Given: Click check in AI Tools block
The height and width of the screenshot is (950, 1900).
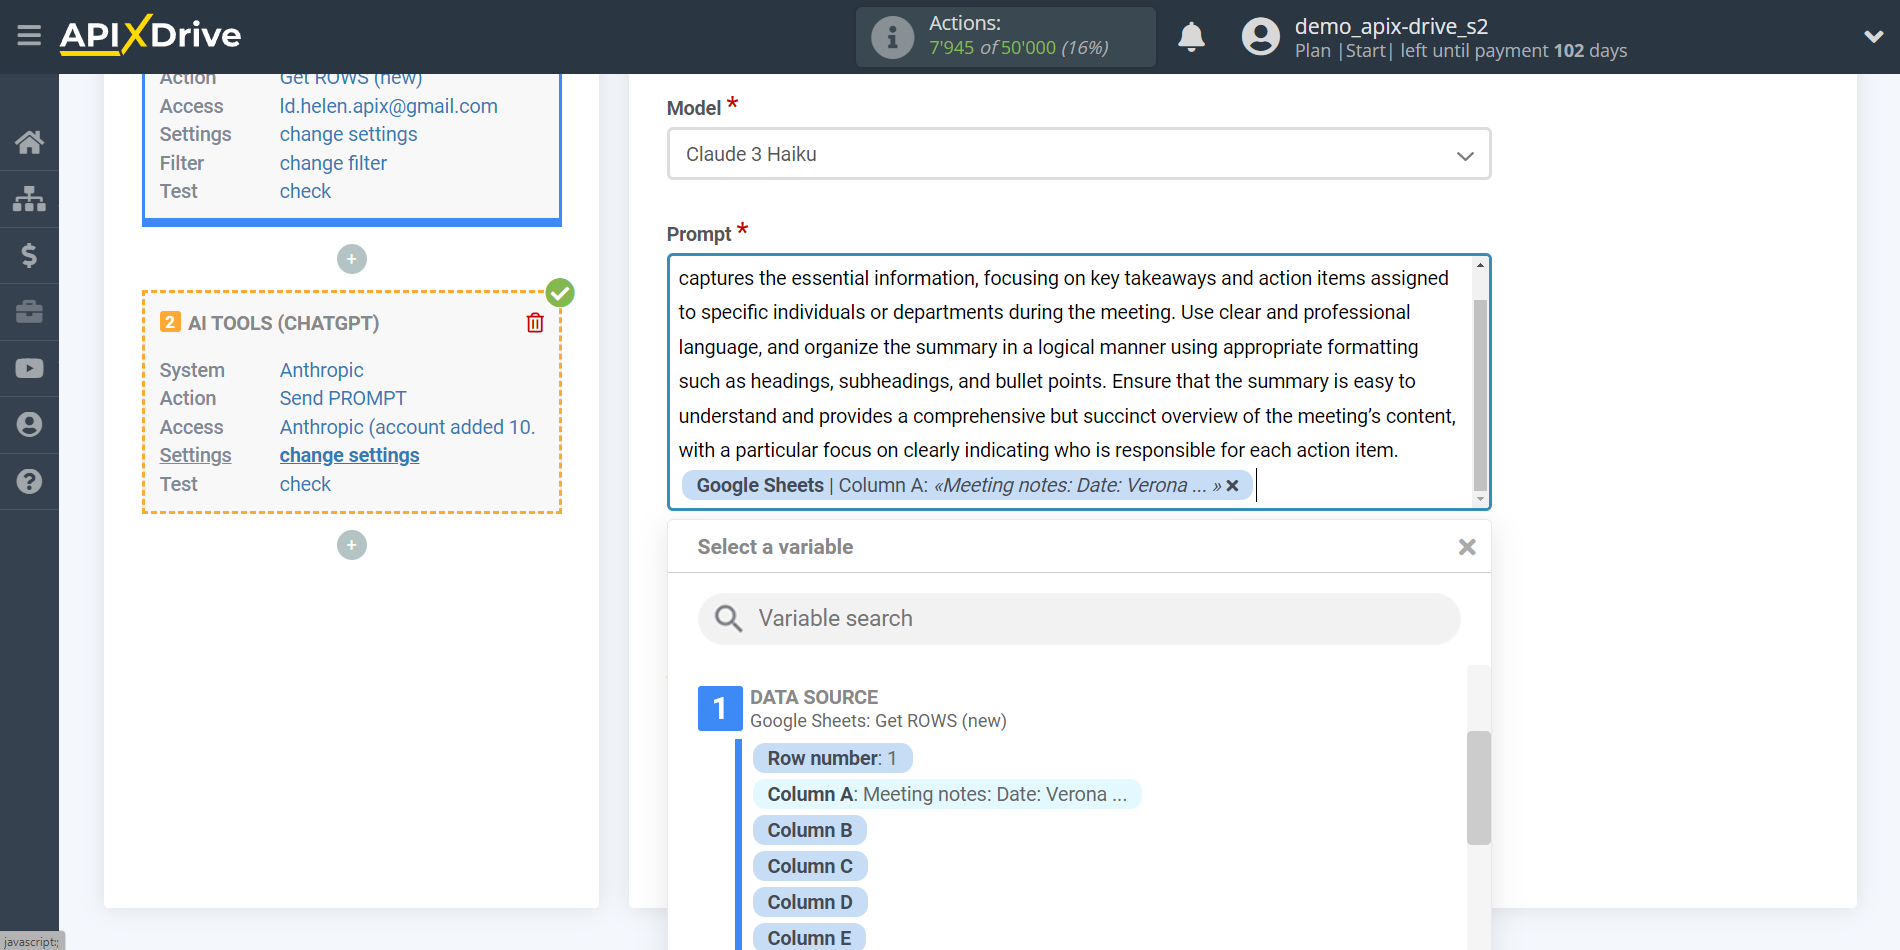Looking at the screenshot, I should point(305,484).
